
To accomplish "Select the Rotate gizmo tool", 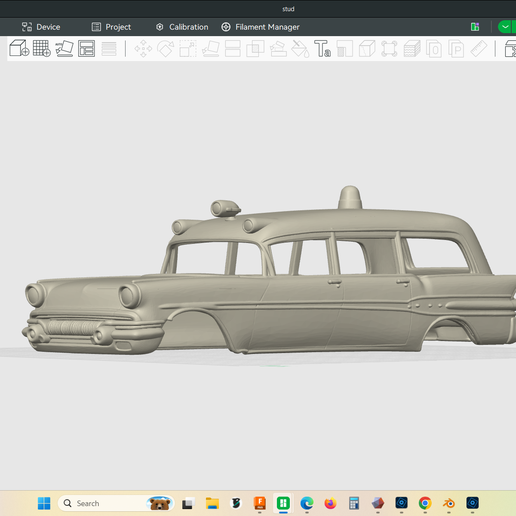I will (166, 49).
